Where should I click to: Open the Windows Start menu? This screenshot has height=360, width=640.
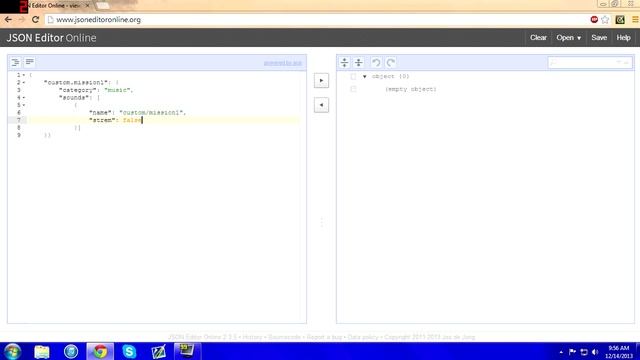12,351
